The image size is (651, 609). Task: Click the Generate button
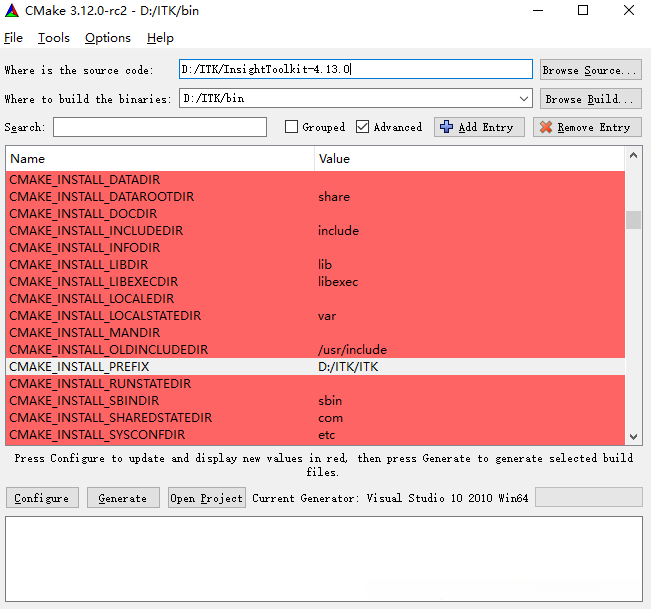(x=123, y=497)
